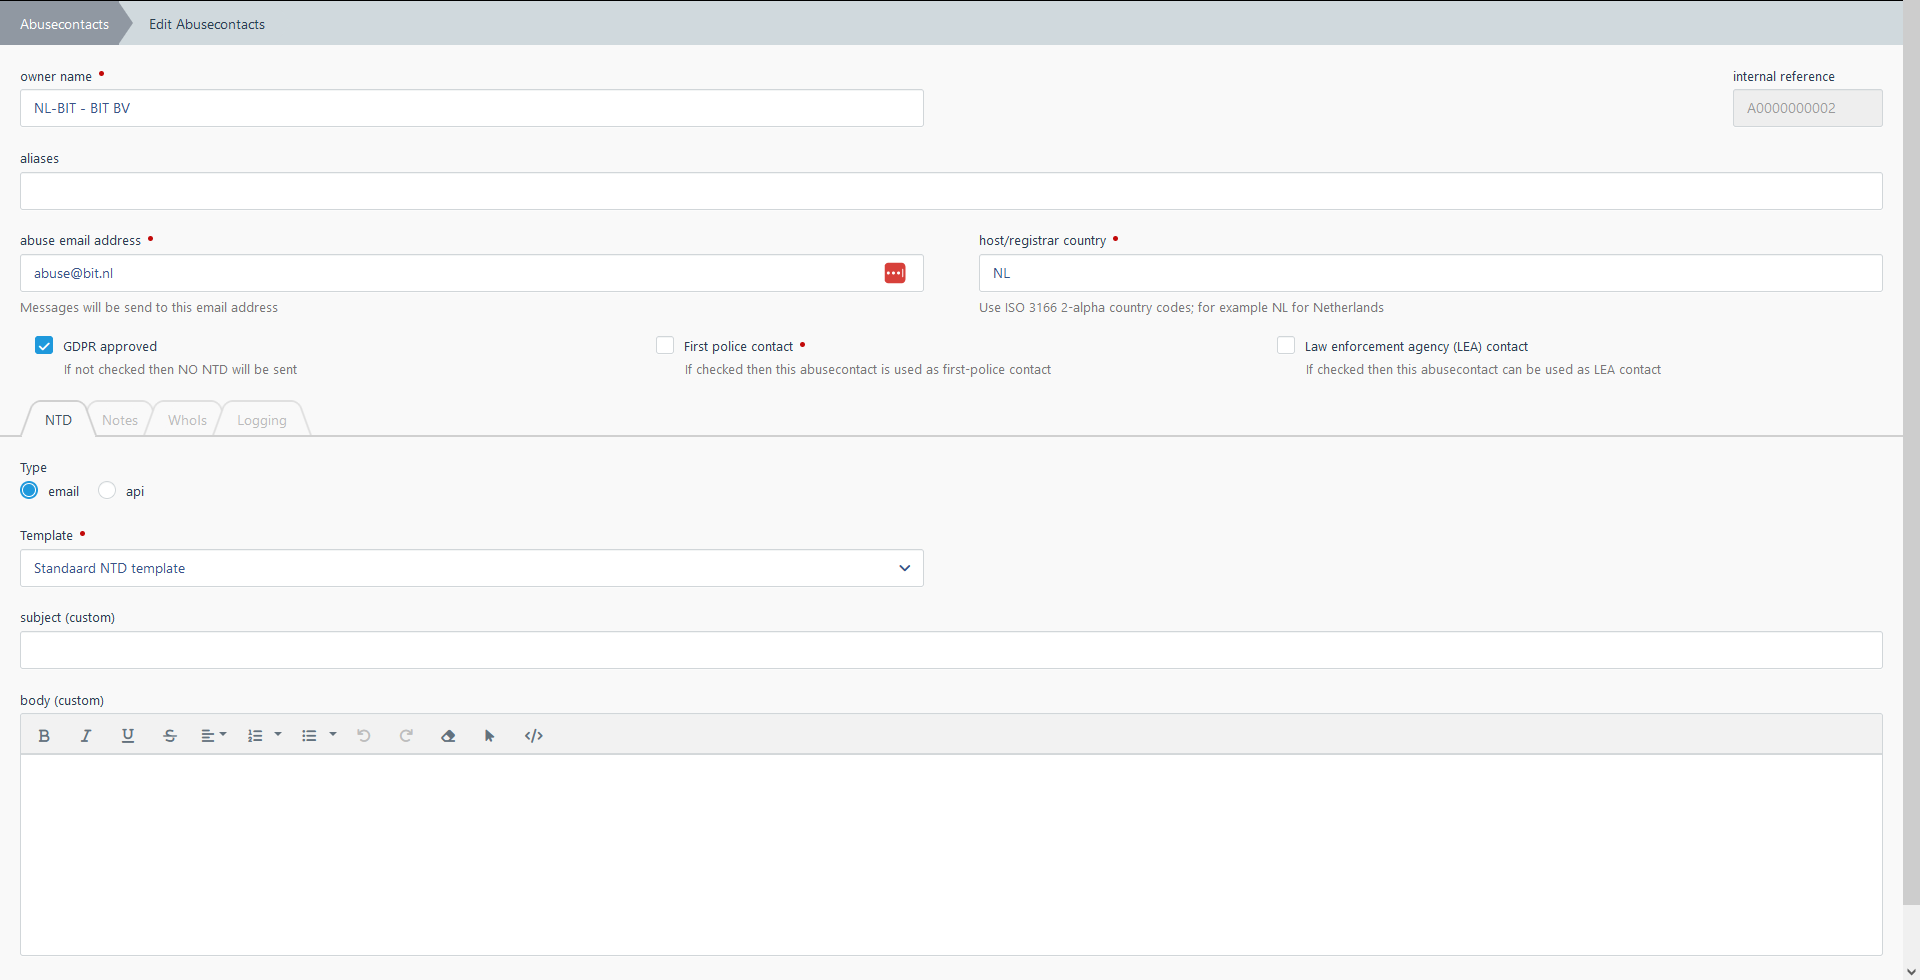
Task: Toggle bold formatting in body editor
Action: [44, 736]
